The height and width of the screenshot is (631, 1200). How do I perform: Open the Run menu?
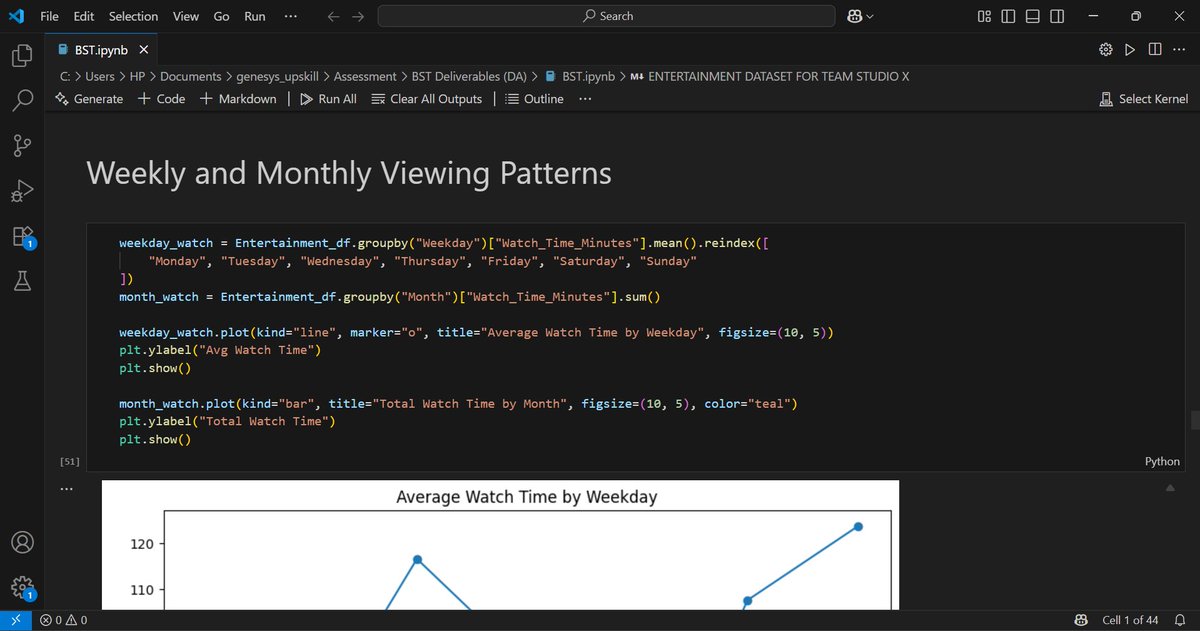click(x=255, y=16)
